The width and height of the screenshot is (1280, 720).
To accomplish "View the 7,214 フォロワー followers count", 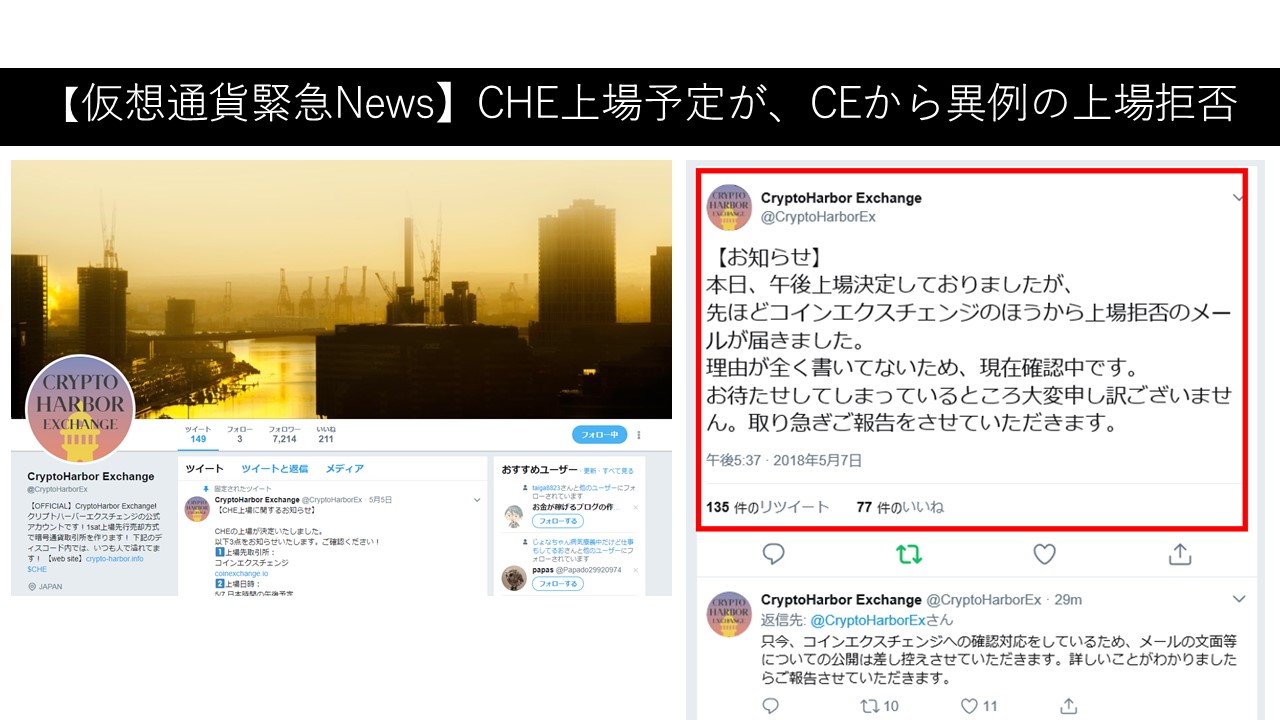I will (284, 434).
